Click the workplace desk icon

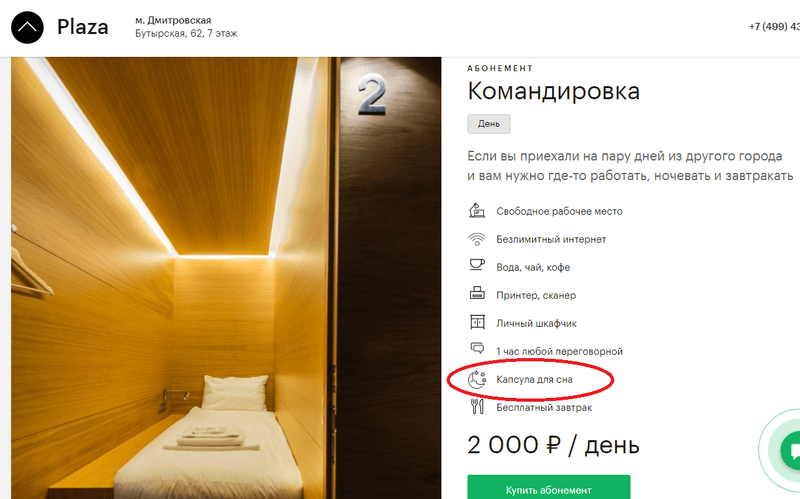point(477,211)
